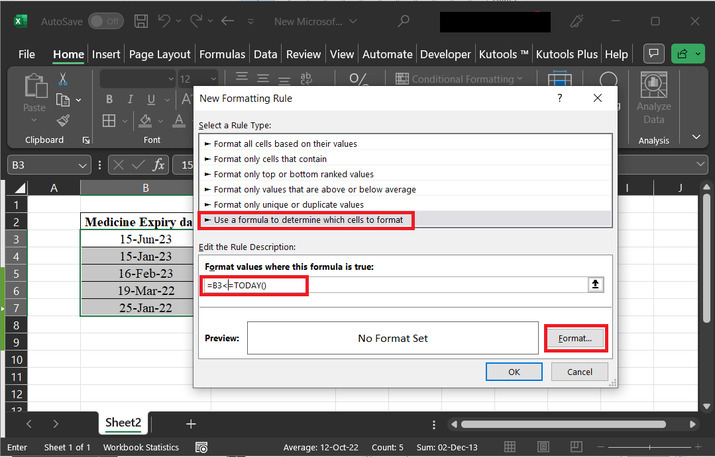Click the back arrow in title bar
The height and width of the screenshot is (457, 715).
(227, 21)
